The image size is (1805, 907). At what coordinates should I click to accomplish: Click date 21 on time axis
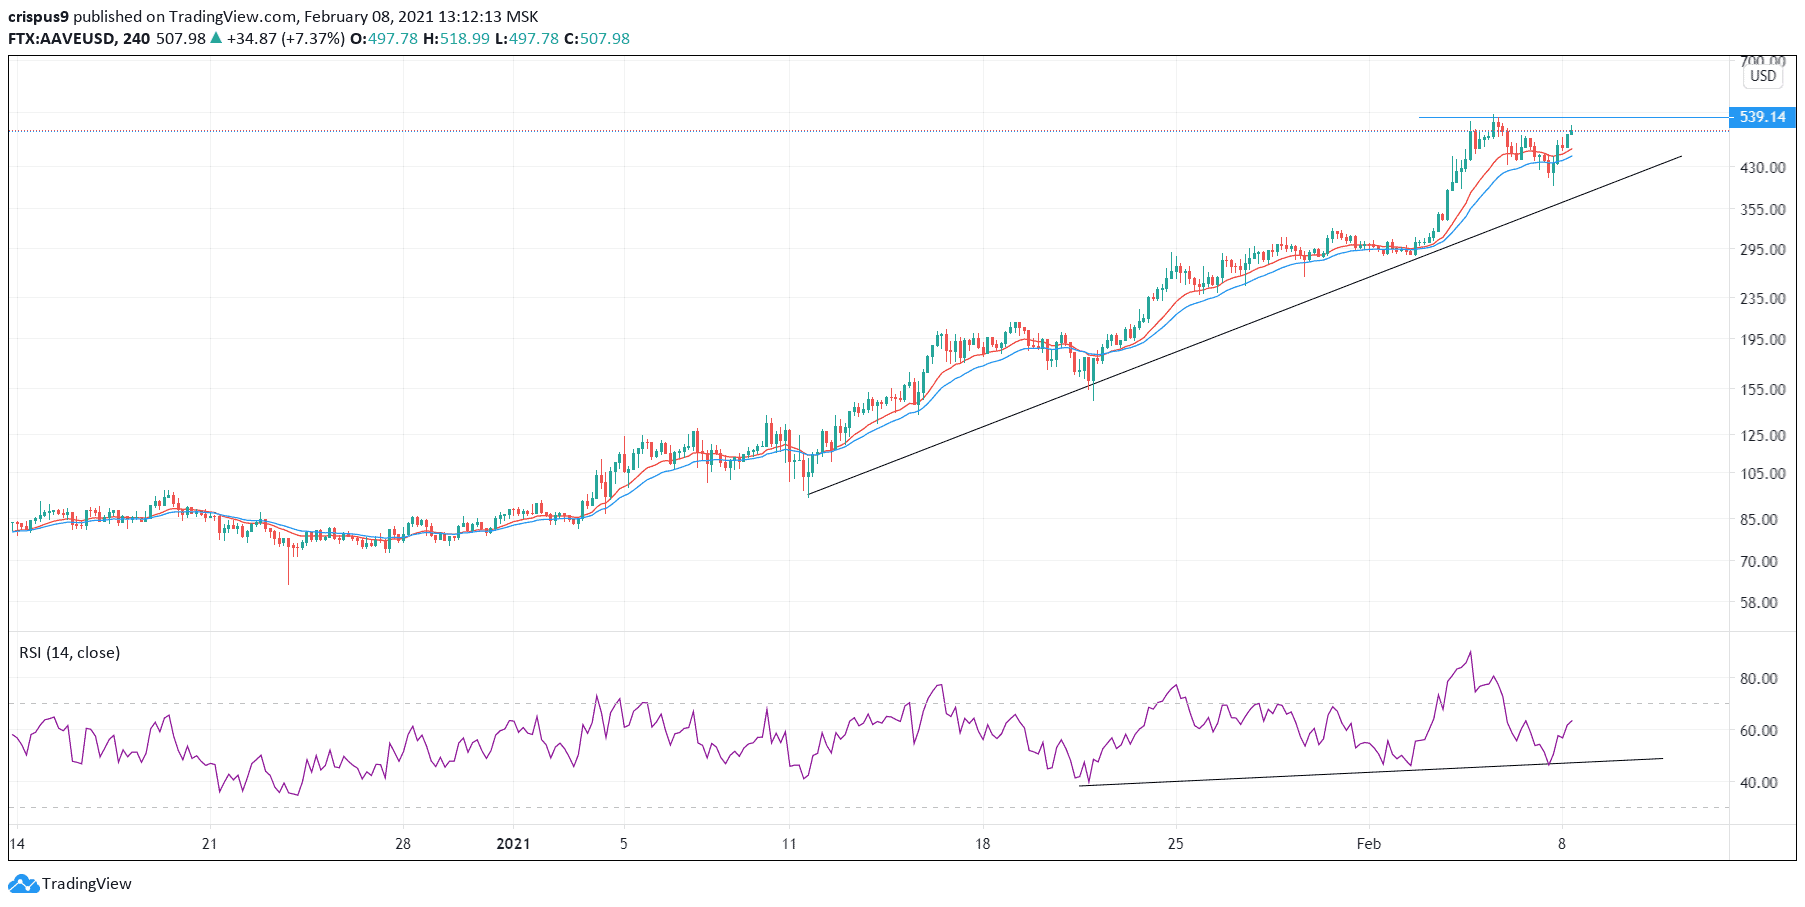tap(209, 844)
